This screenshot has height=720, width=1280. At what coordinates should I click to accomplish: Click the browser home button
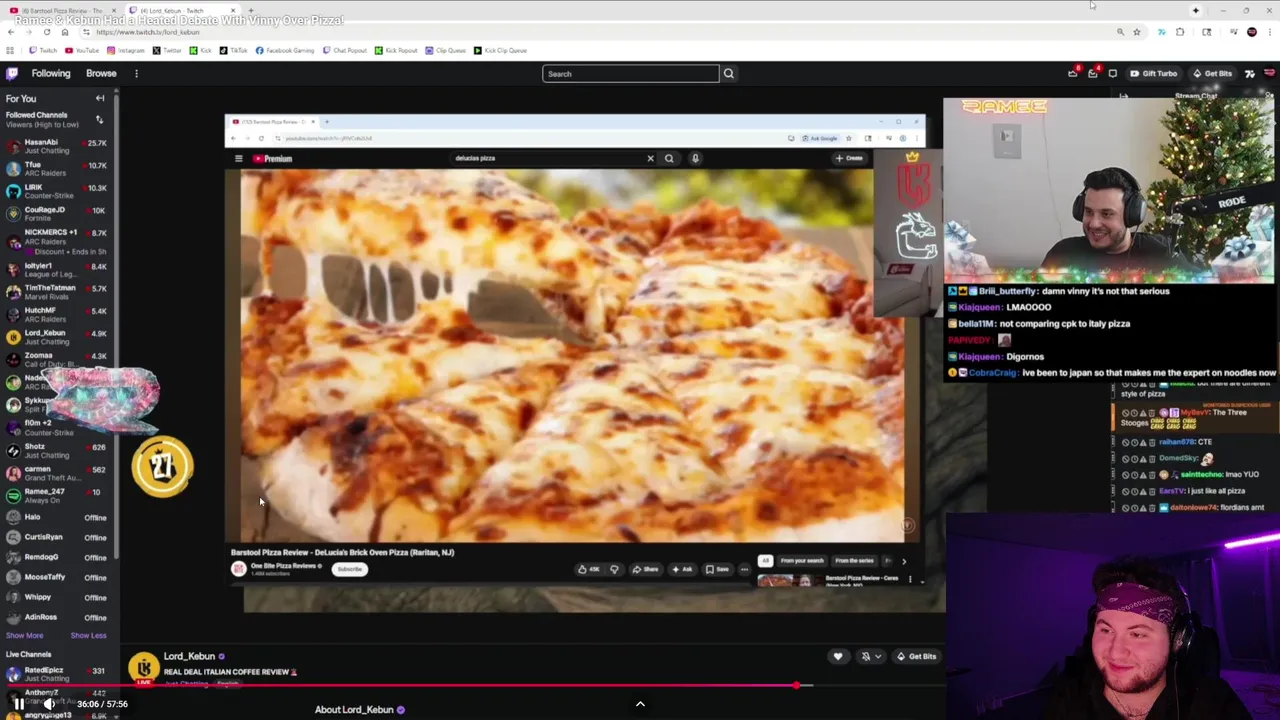[x=65, y=32]
